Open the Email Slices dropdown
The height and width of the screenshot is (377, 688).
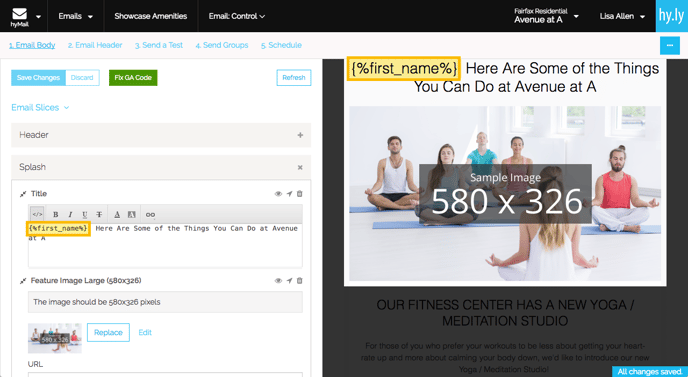point(40,108)
